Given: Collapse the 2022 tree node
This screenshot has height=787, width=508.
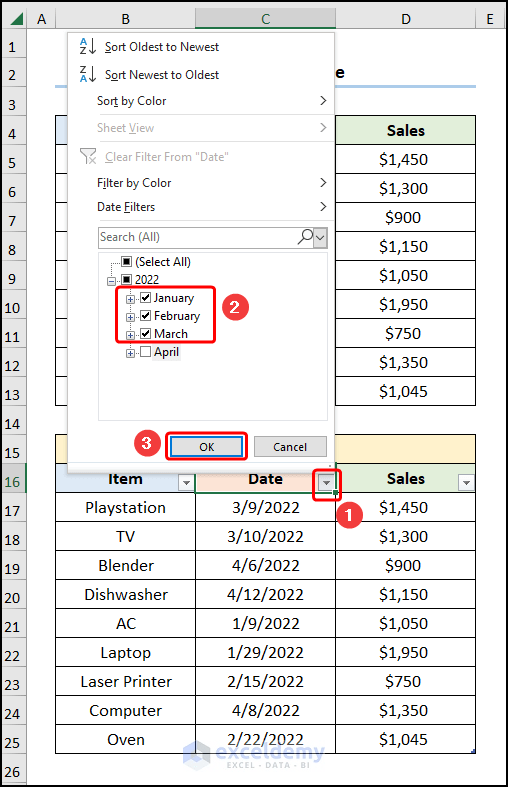Looking at the screenshot, I should [111, 281].
